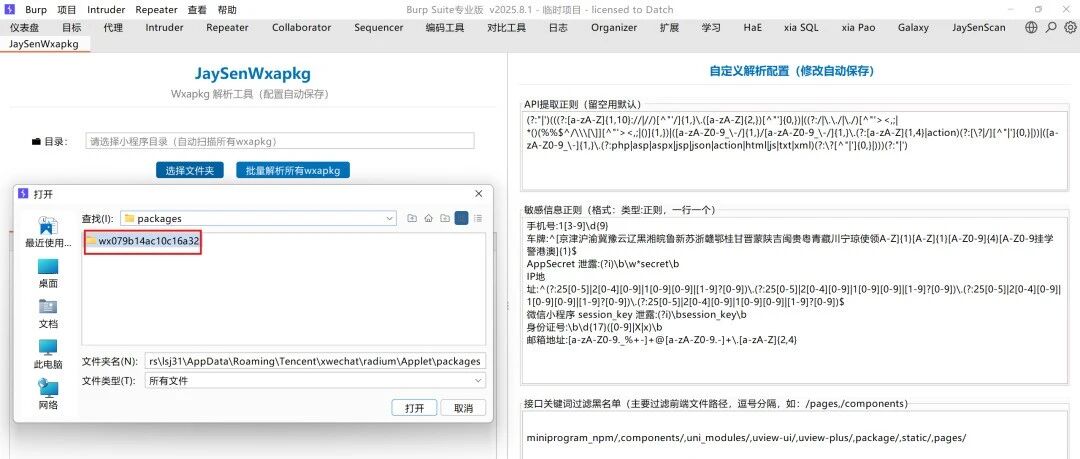Switch to 扩展 tab
Viewport: 1080px width, 459px height.
coord(669,28)
